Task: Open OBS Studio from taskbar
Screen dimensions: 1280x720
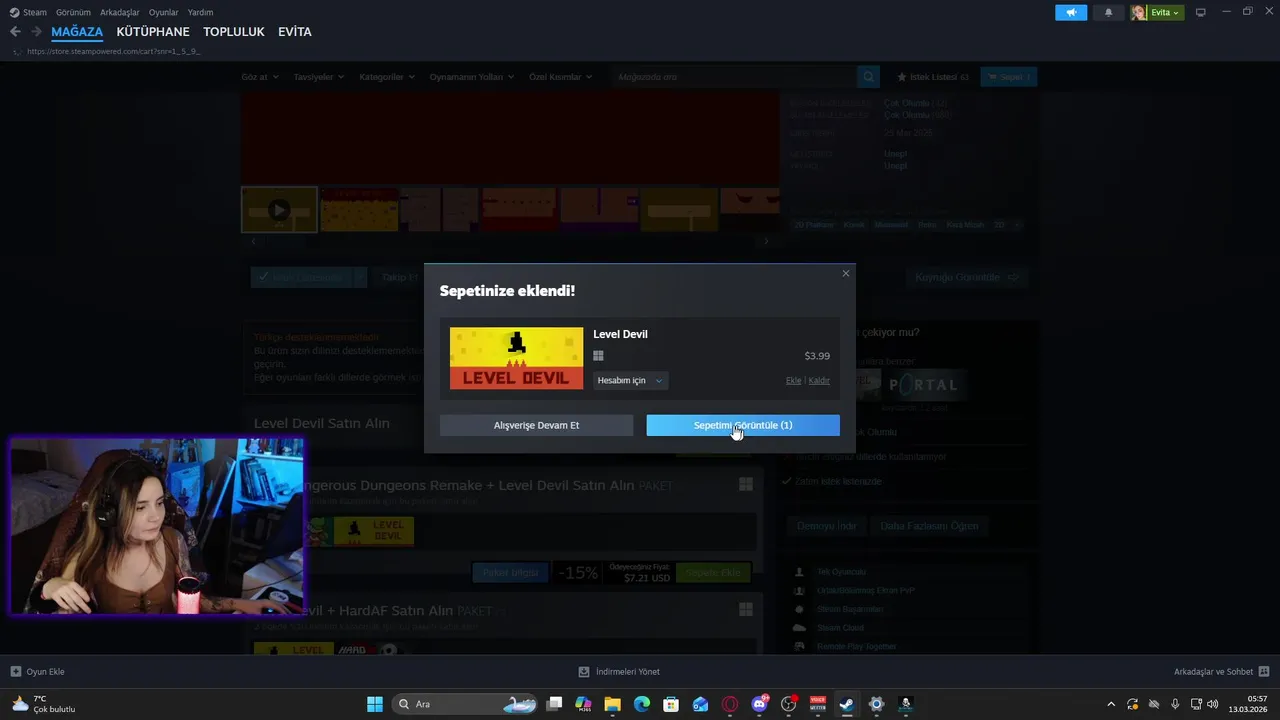Action: click(788, 704)
